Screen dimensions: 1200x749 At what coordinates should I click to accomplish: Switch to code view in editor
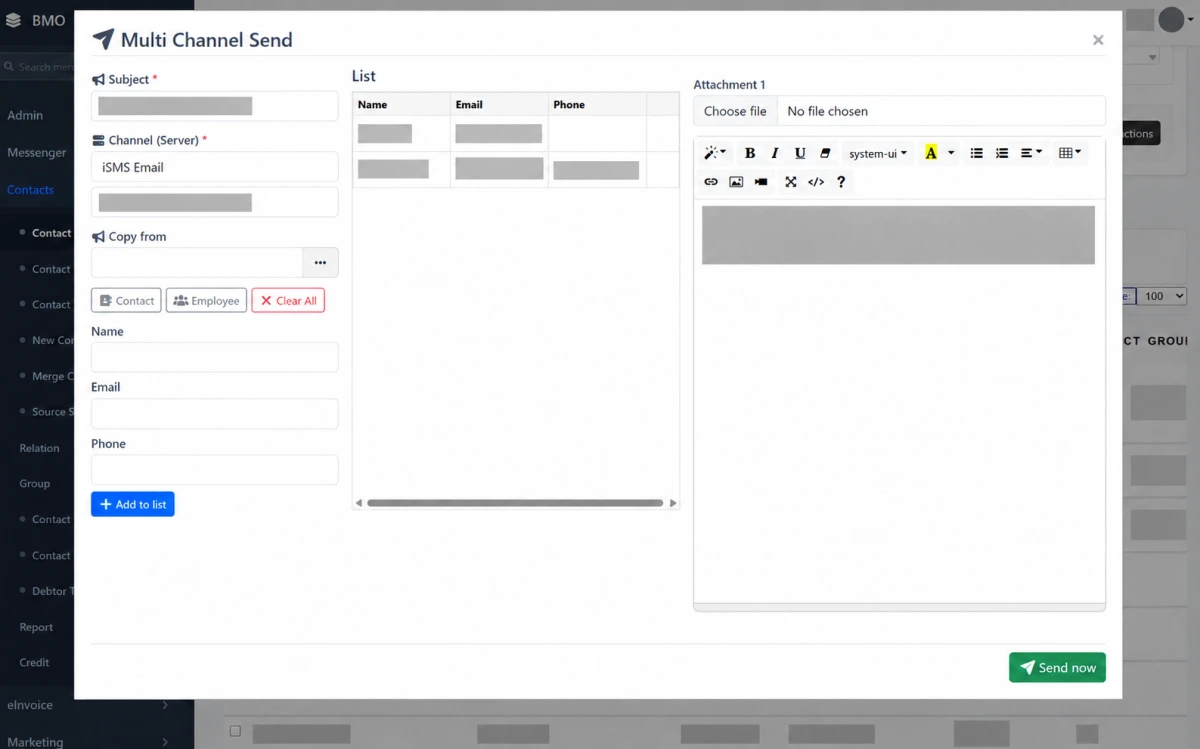pos(816,182)
